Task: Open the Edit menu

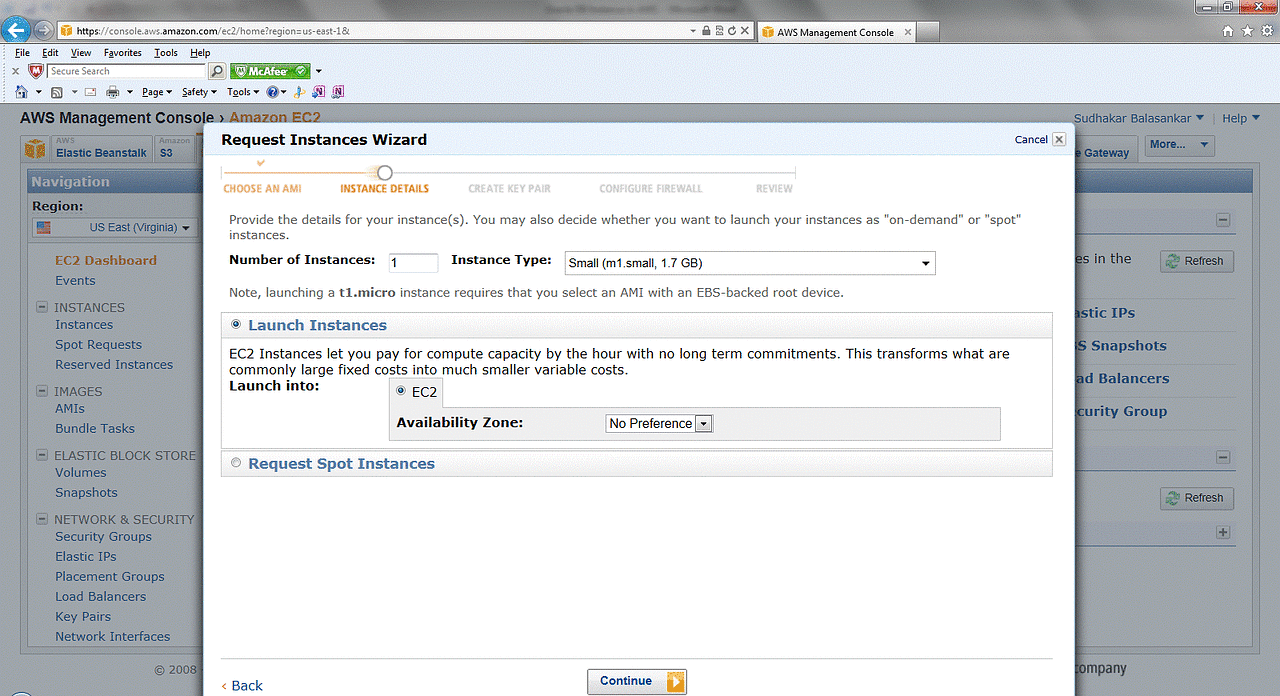Action: pyautogui.click(x=50, y=53)
